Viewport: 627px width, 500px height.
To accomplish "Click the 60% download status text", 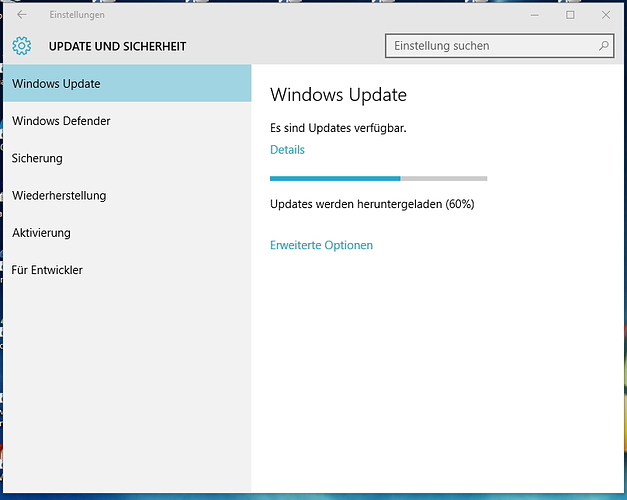I will 372,204.
